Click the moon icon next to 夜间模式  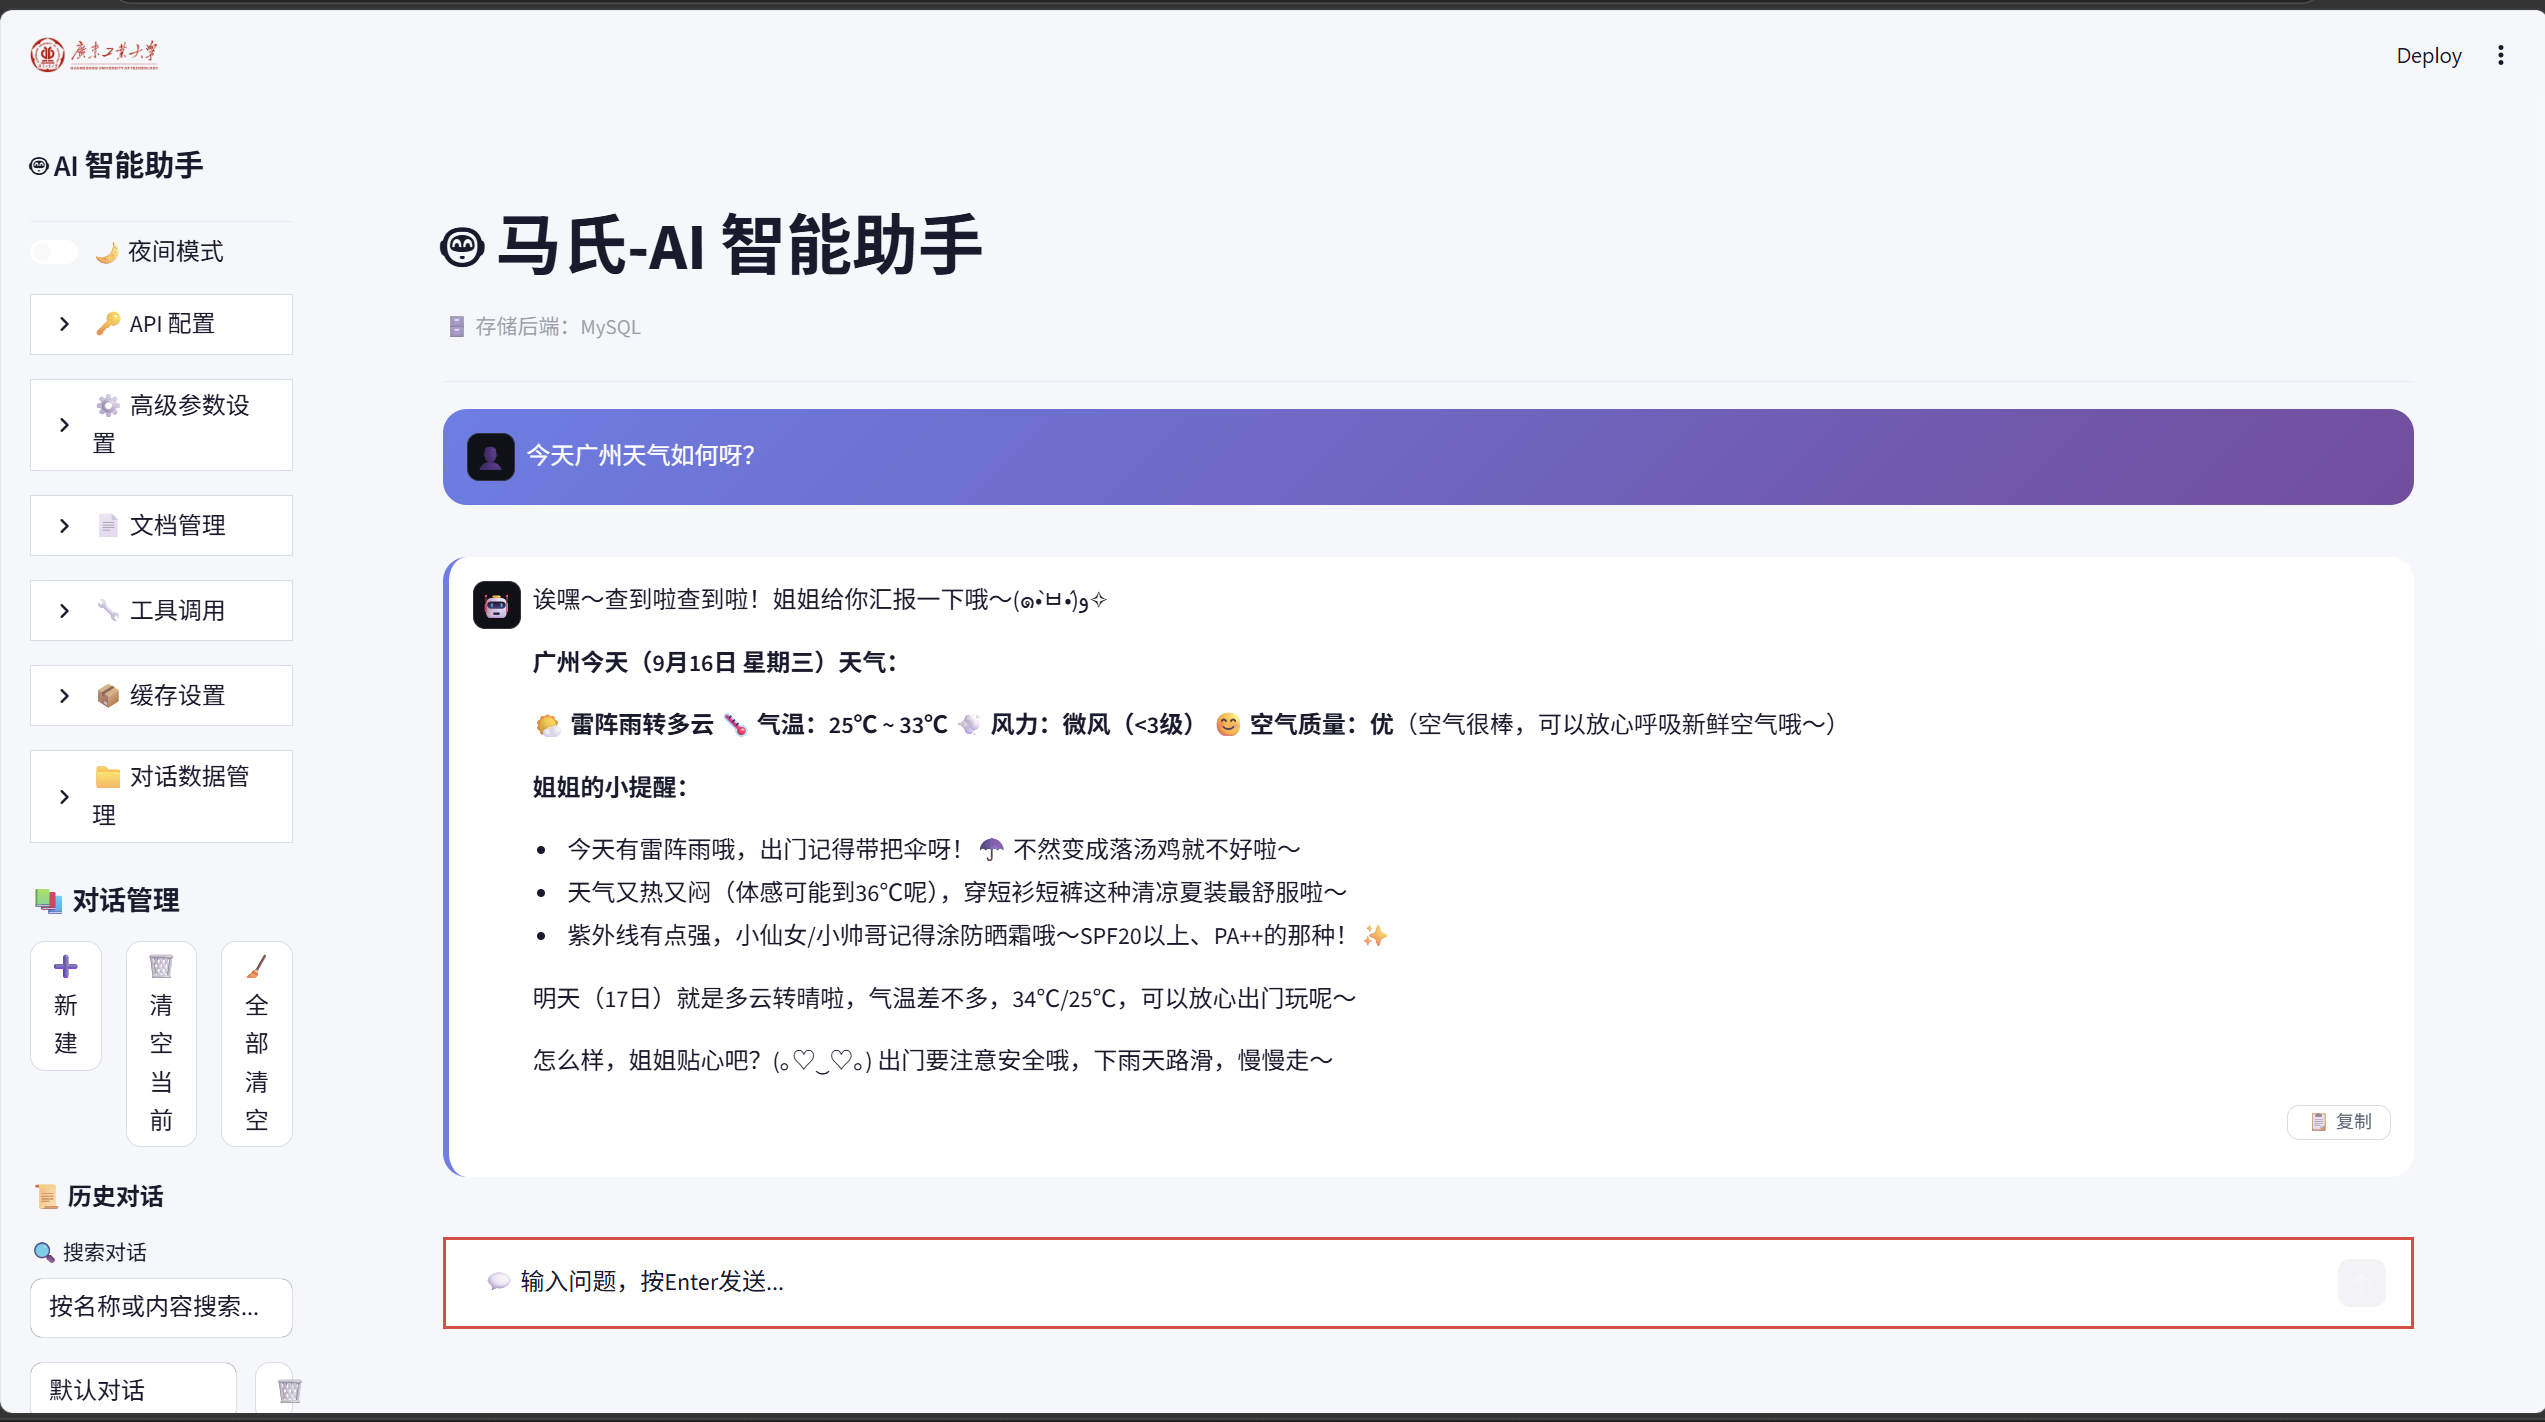click(107, 252)
